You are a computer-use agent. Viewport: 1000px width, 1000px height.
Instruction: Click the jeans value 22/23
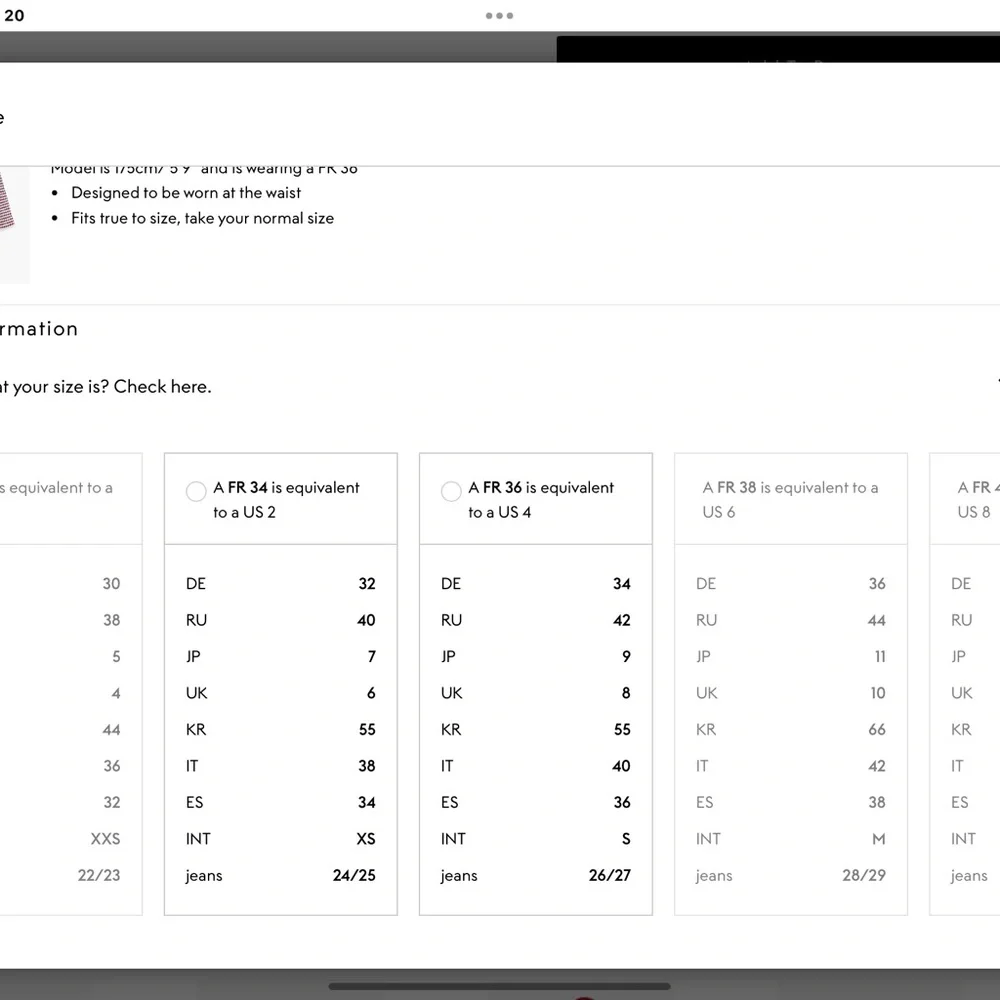coord(99,875)
